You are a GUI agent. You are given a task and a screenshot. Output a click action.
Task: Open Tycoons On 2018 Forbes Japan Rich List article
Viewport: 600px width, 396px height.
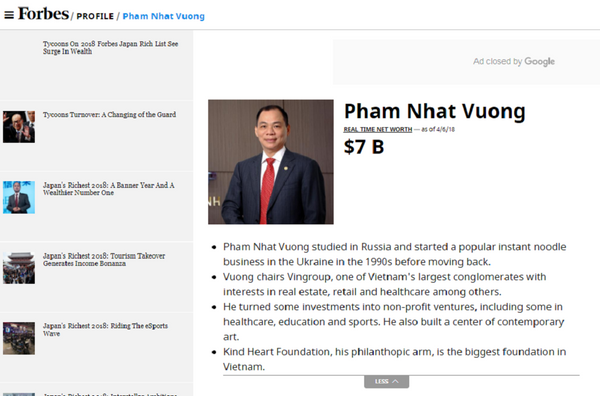pyautogui.click(x=110, y=47)
